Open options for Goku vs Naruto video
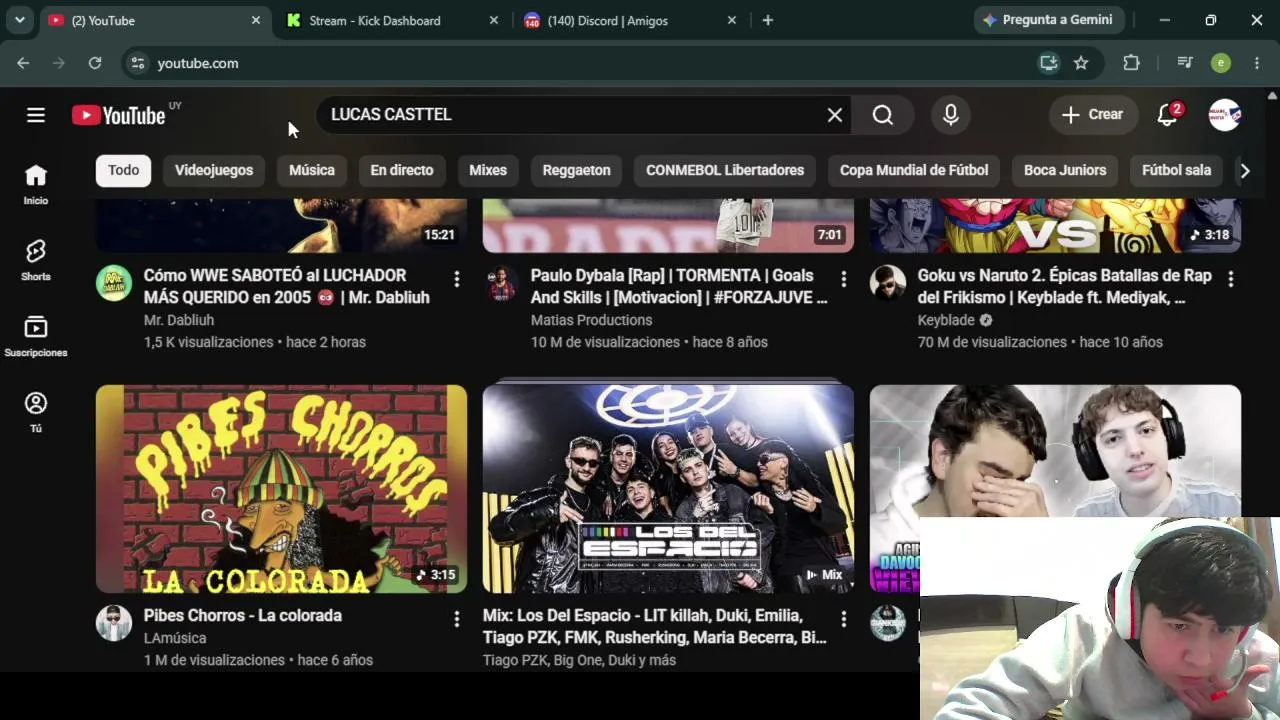Image resolution: width=1280 pixels, height=720 pixels. tap(1231, 279)
